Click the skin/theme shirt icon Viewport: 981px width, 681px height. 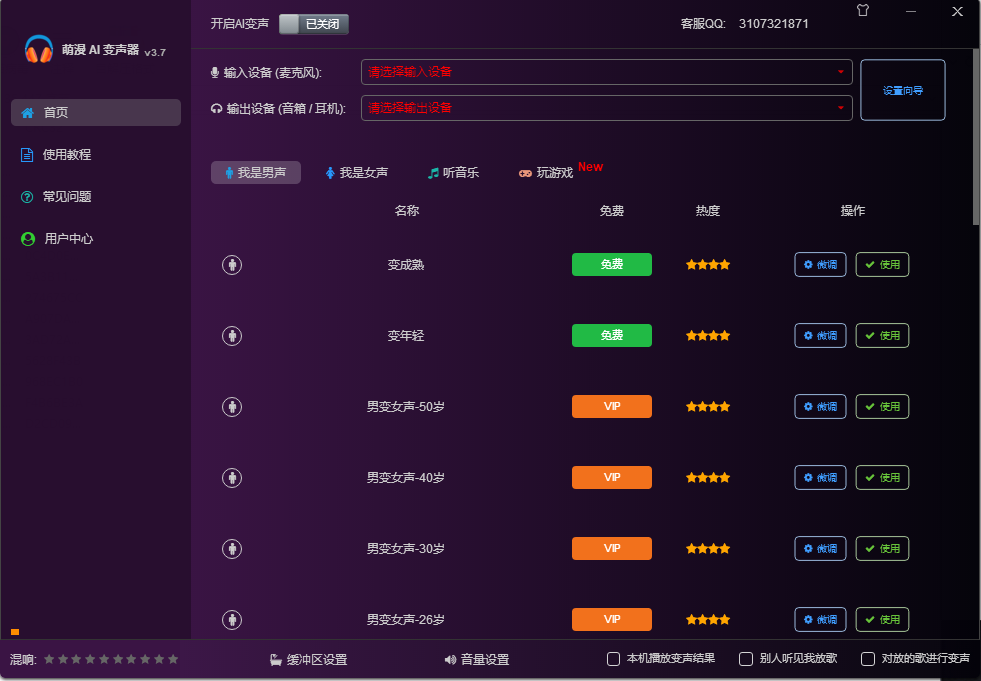click(x=863, y=11)
